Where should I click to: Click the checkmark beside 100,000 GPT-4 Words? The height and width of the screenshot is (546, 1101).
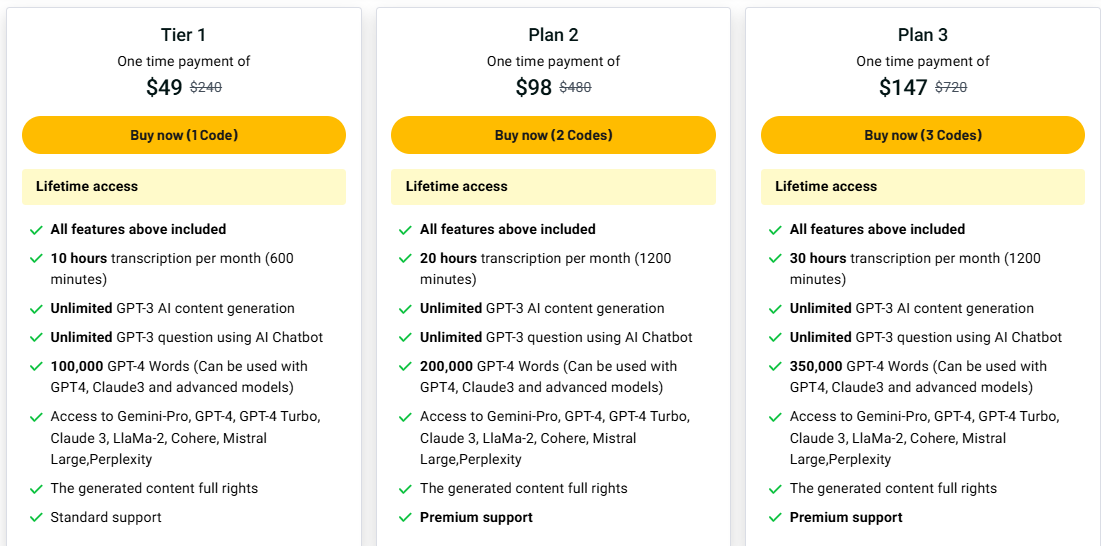pos(36,367)
